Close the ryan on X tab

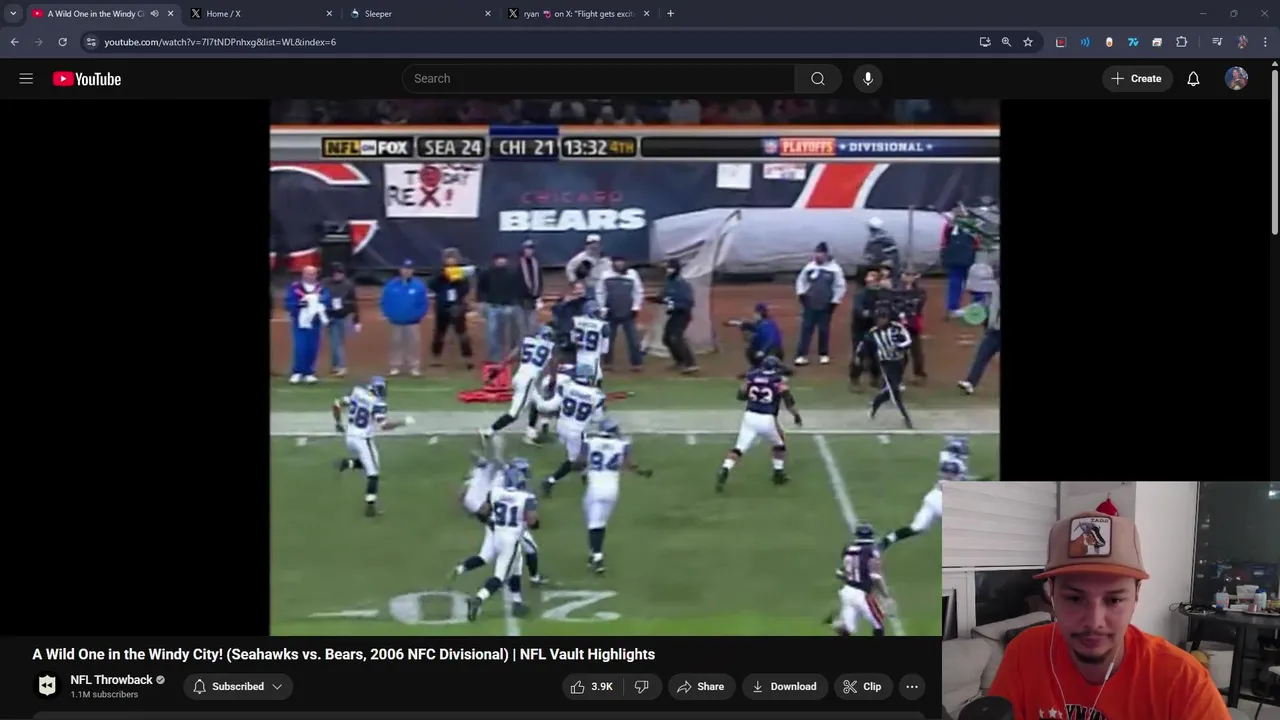pyautogui.click(x=647, y=14)
